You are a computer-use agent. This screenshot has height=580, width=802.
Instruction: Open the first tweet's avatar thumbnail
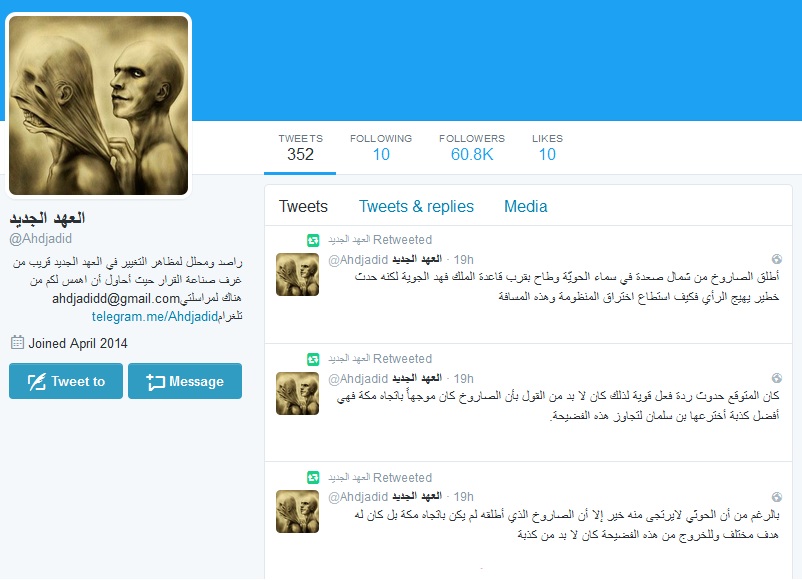(297, 275)
